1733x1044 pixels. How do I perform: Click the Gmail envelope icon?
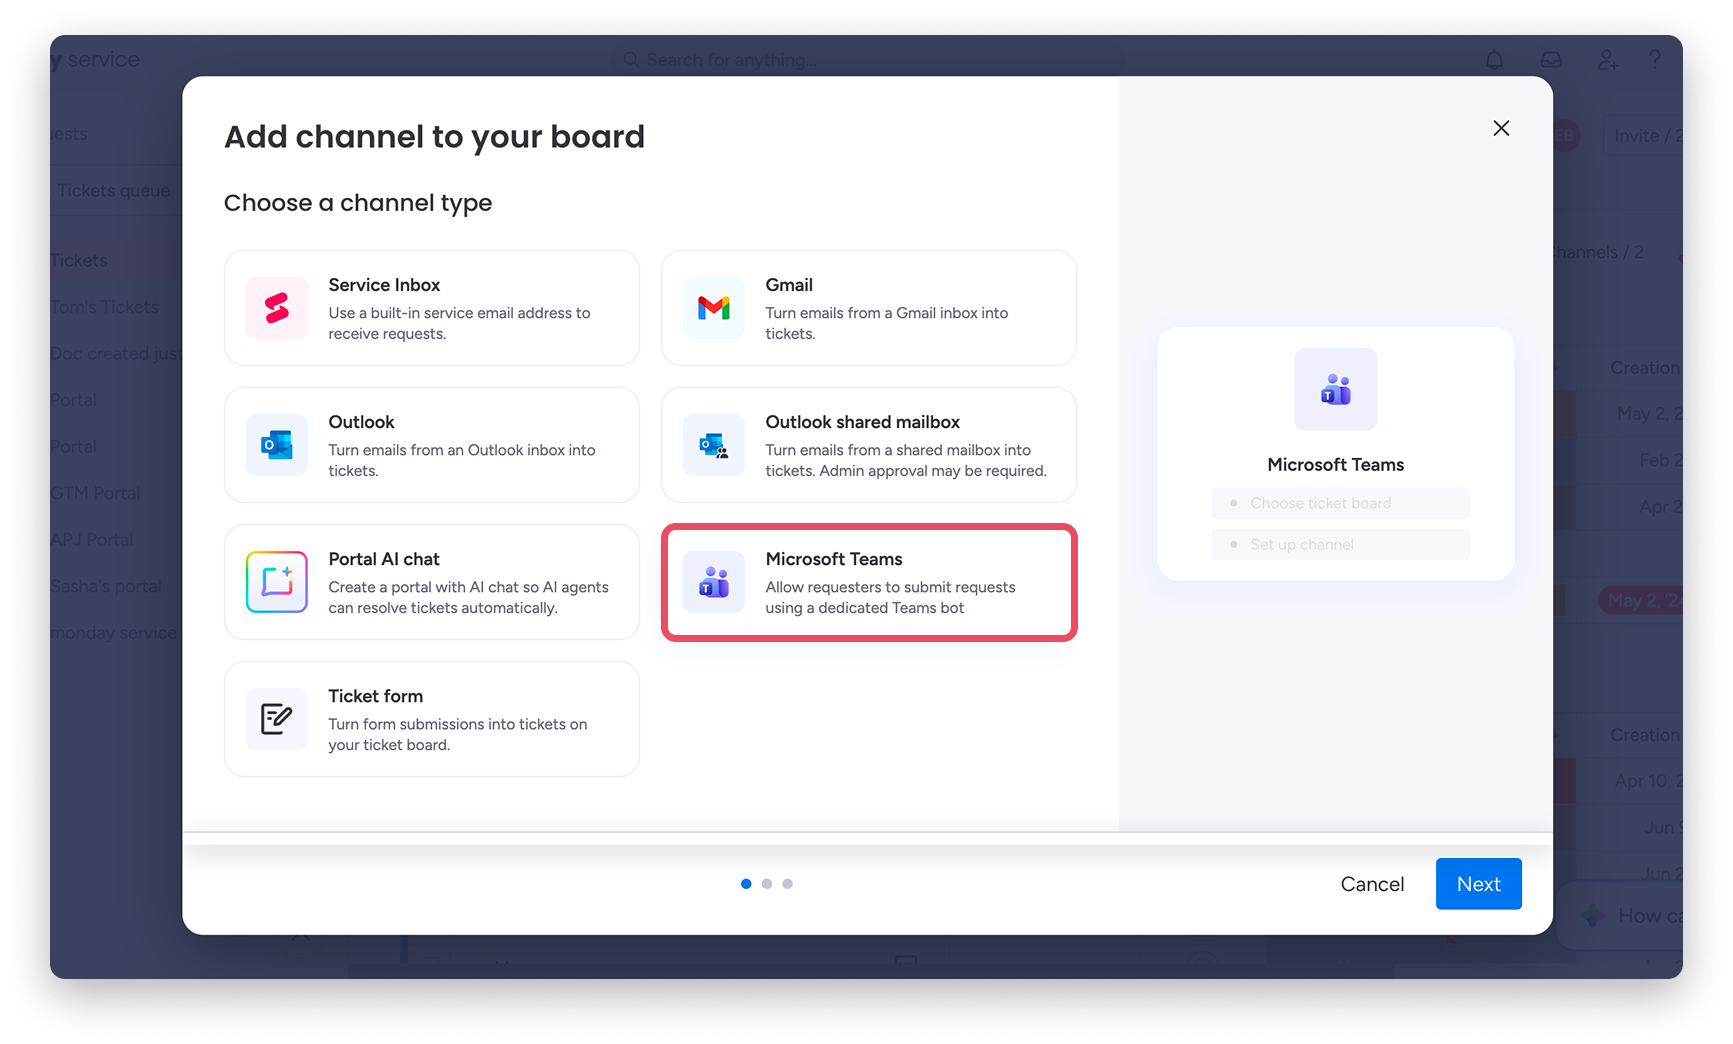tap(714, 308)
